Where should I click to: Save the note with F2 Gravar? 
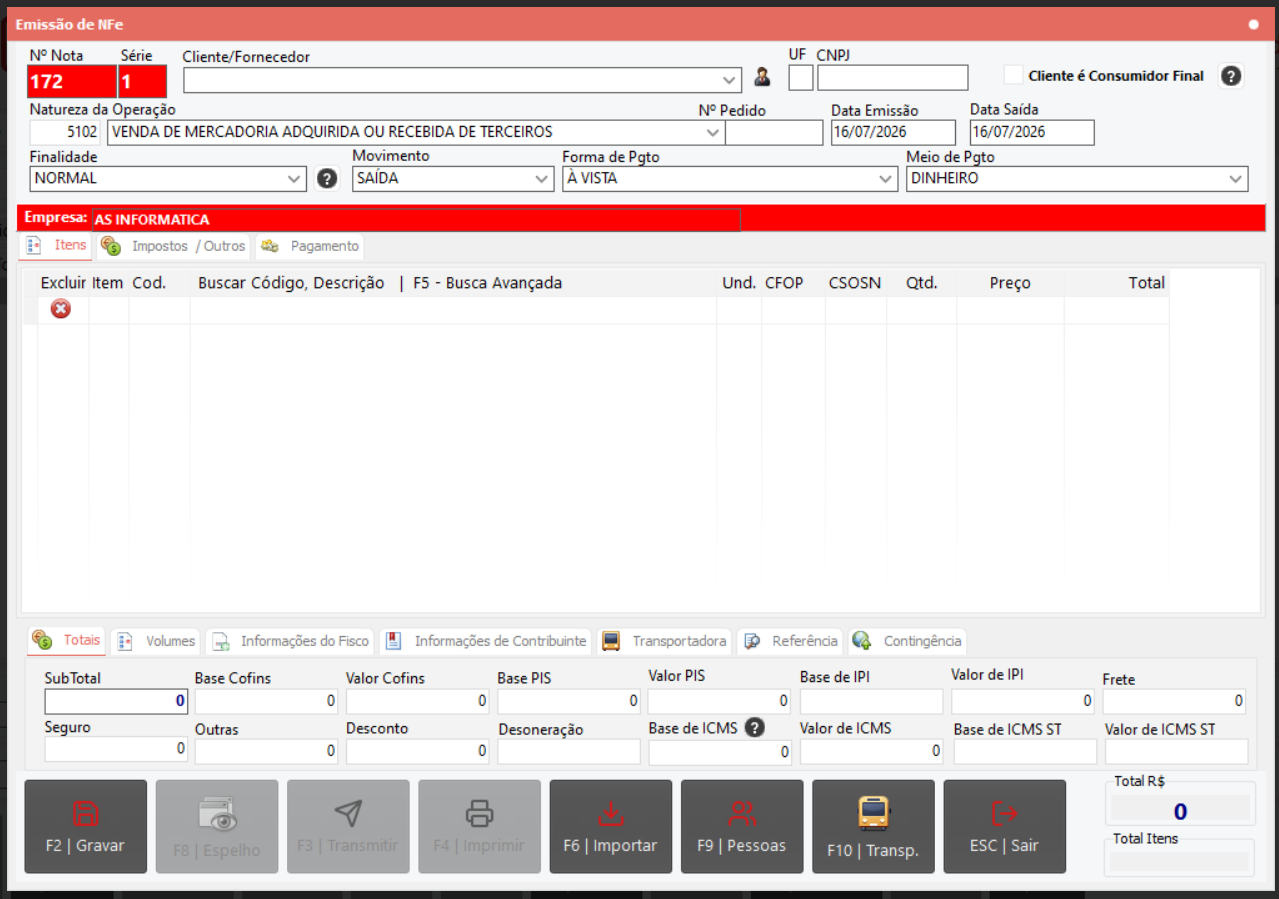pos(86,827)
